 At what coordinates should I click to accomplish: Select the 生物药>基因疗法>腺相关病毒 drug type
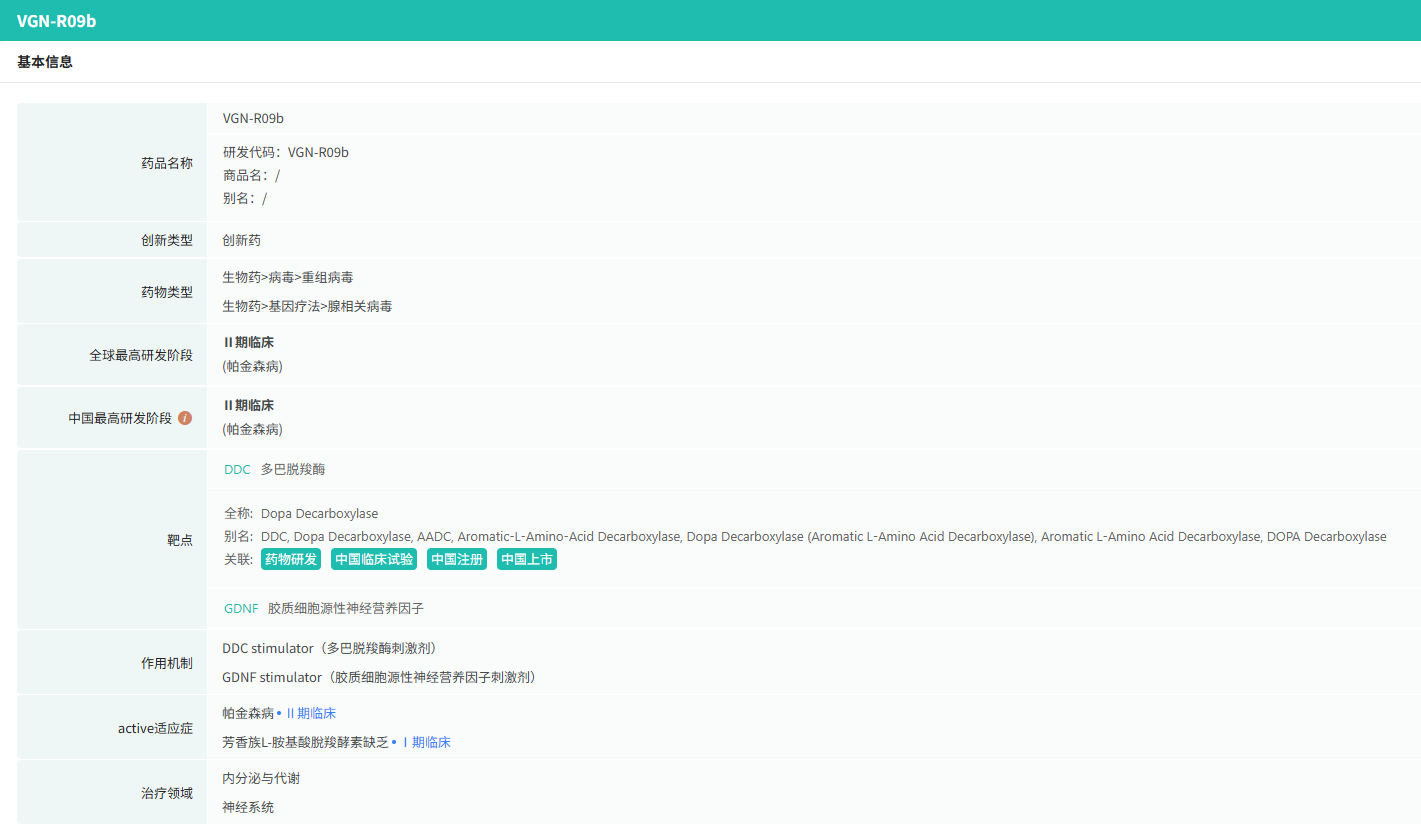pos(307,306)
